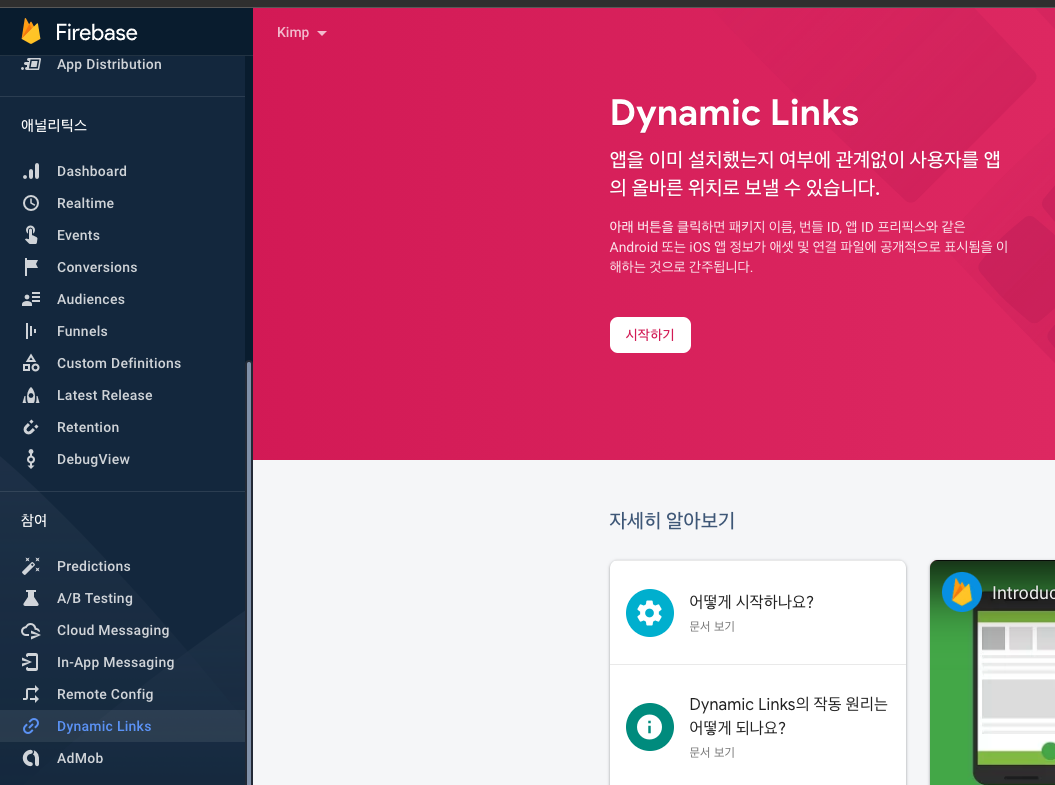
Task: Go to Cloud Messaging
Action: pyautogui.click(x=122, y=630)
